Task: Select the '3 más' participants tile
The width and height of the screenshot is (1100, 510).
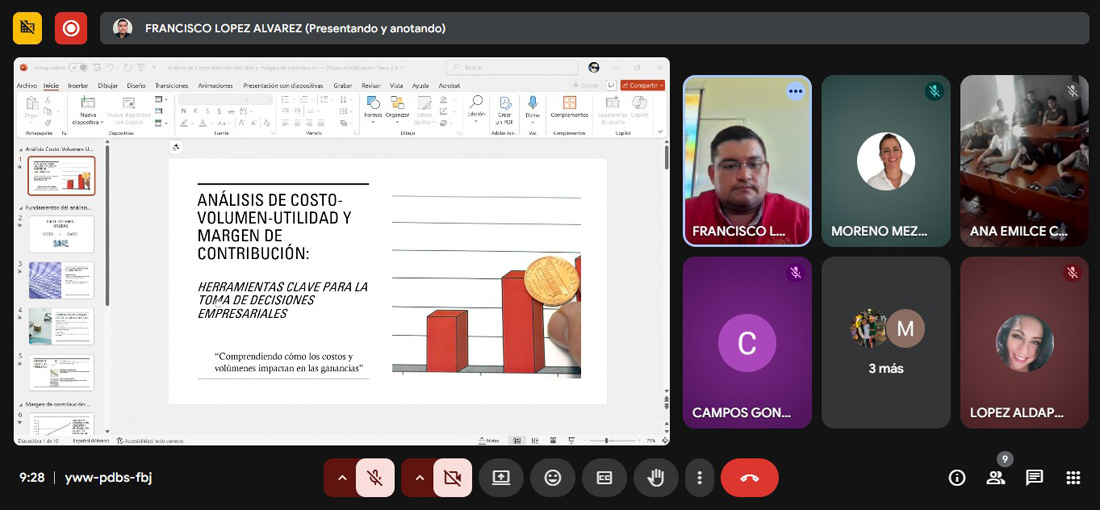Action: (886, 342)
